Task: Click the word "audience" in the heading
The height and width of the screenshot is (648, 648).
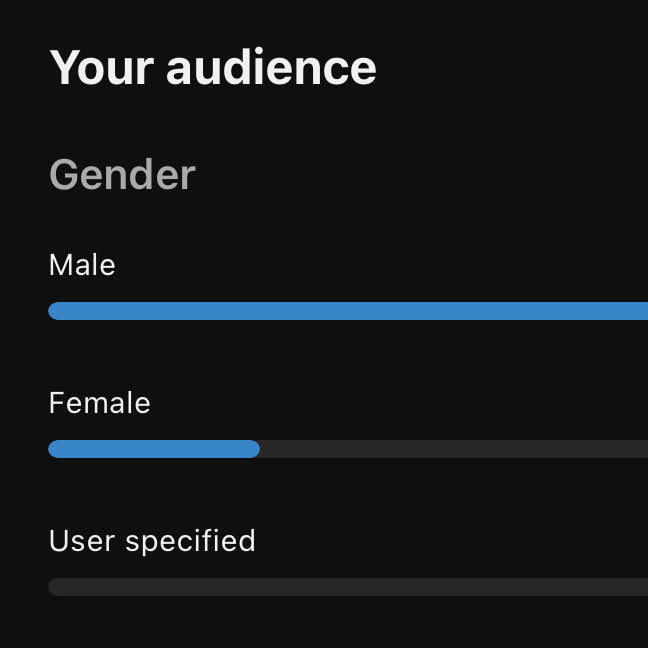Action: pyautogui.click(x=271, y=68)
